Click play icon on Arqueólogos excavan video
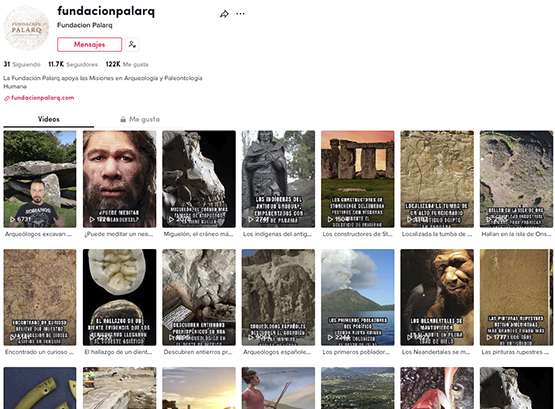 12,219
